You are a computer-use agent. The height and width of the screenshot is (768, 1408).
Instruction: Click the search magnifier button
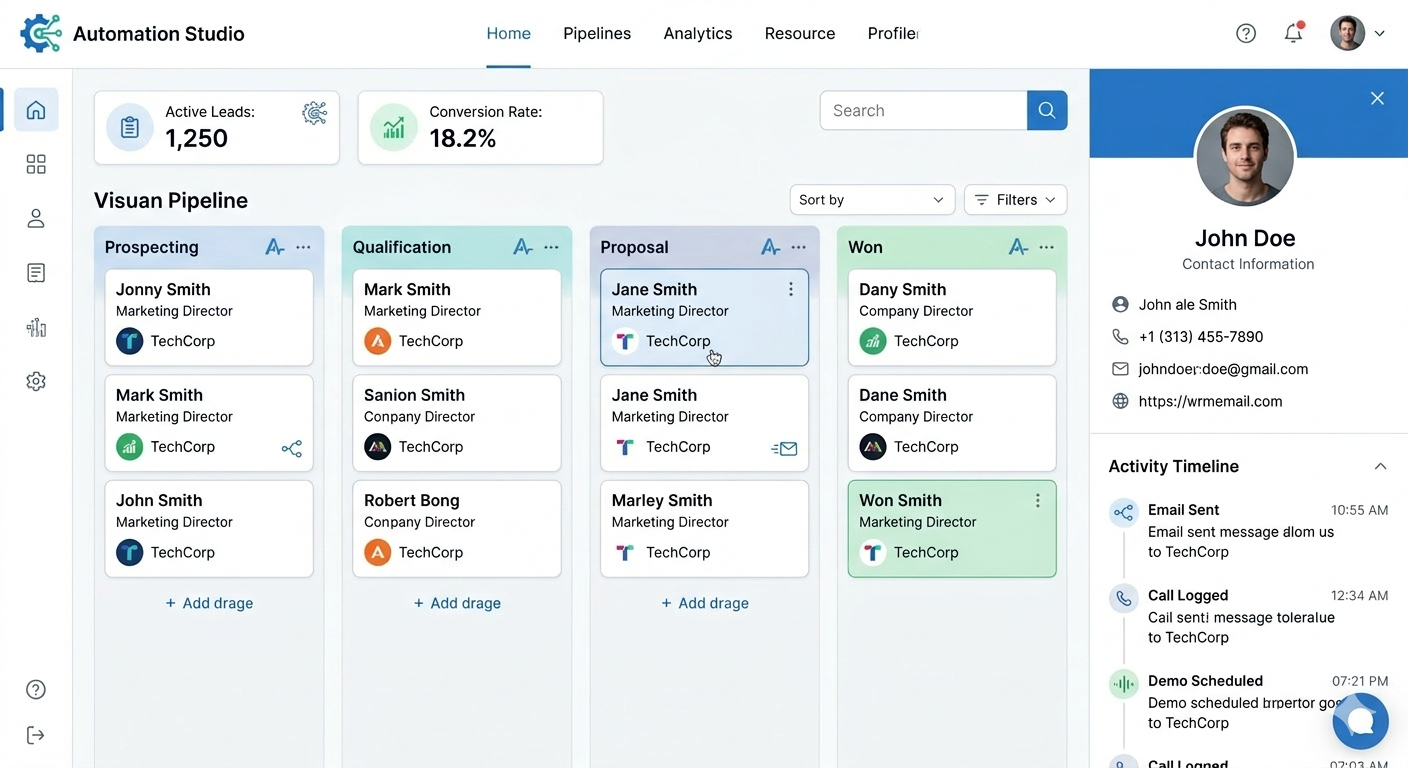click(x=1047, y=111)
